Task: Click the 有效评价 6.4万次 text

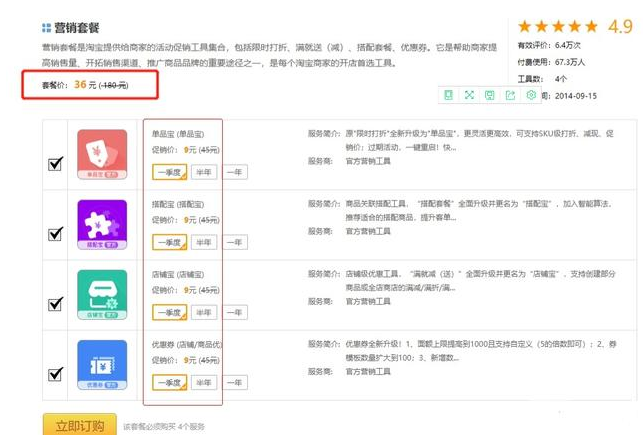Action: point(549,45)
